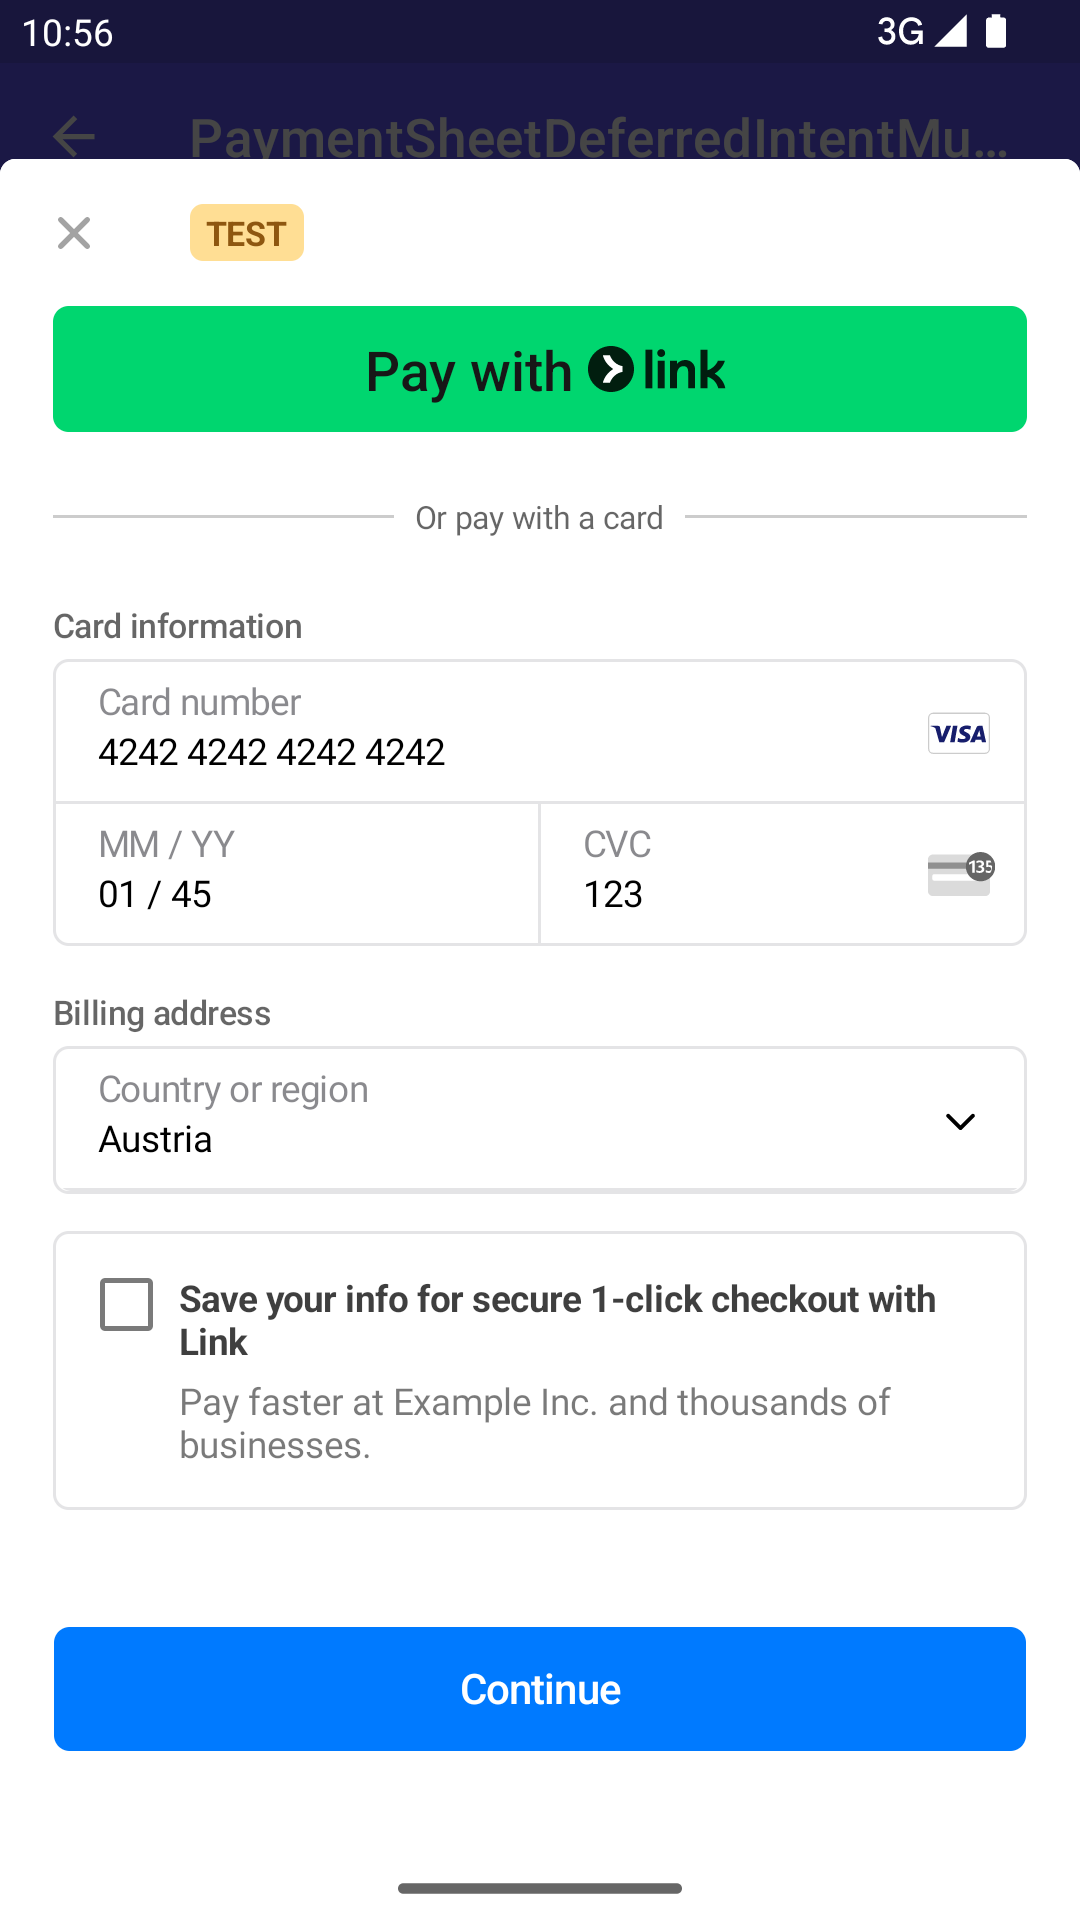Tap the CVC card hint icon
The width and height of the screenshot is (1080, 1920).
959,874
